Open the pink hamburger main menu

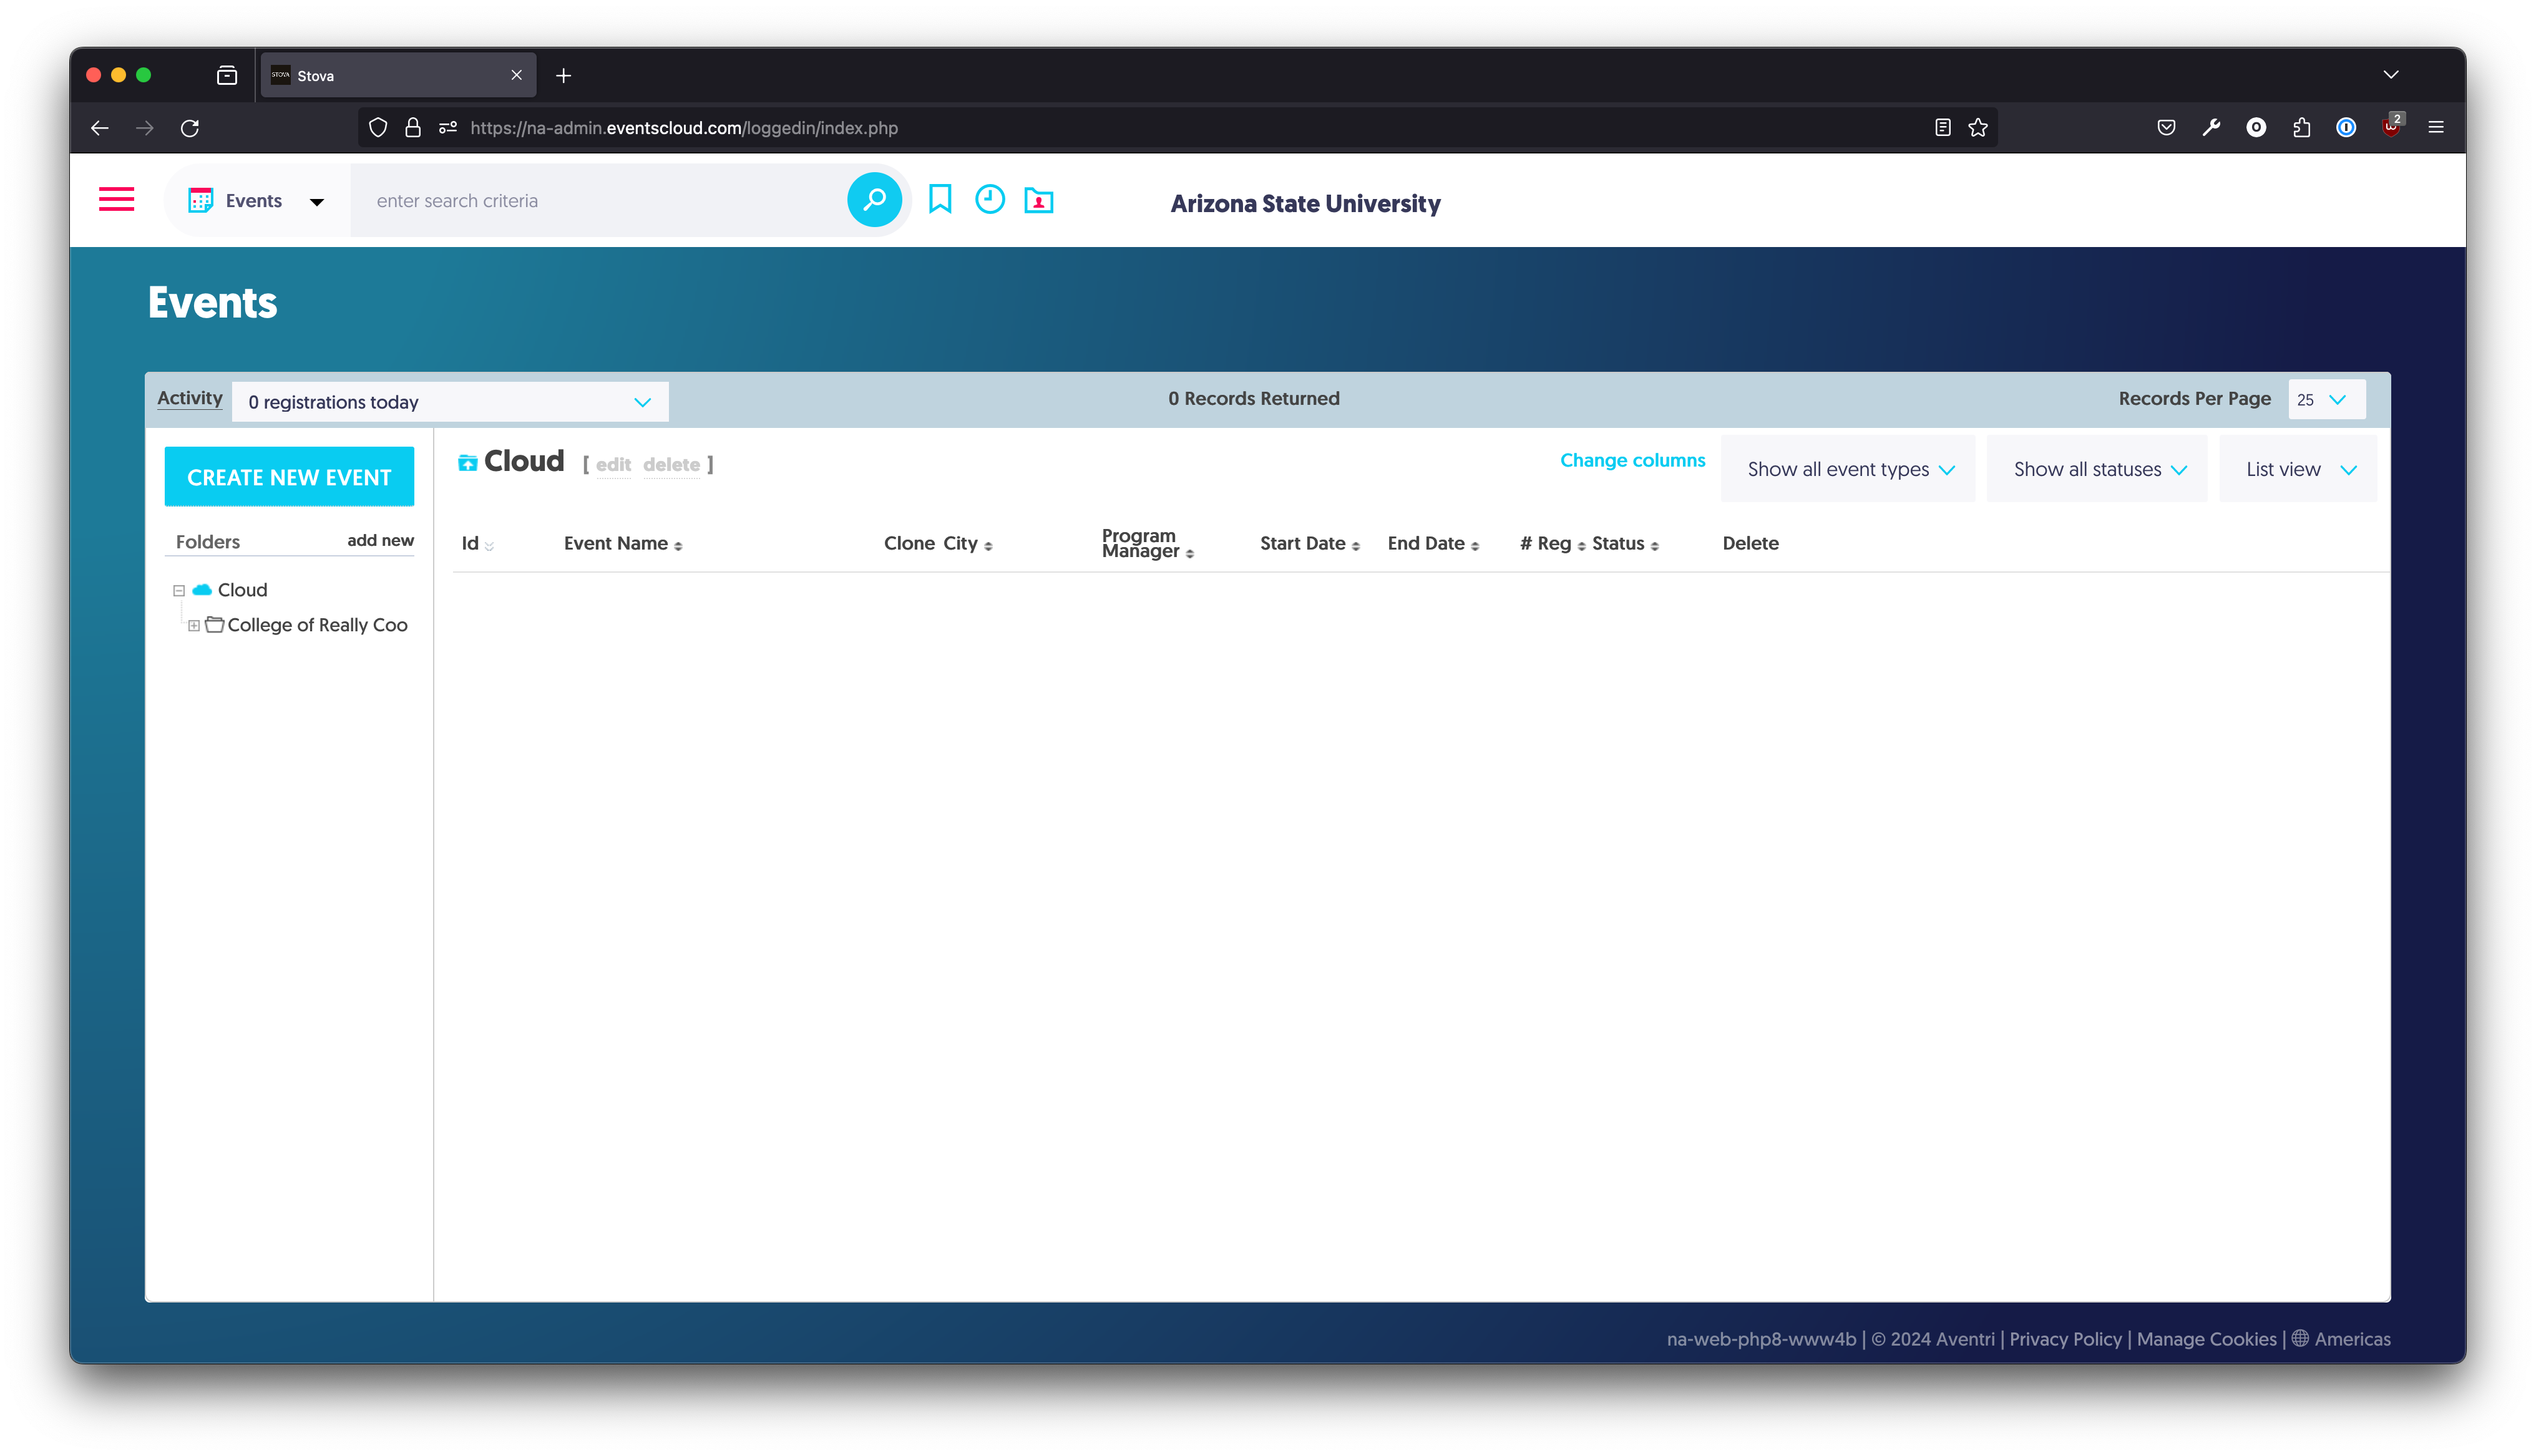(116, 200)
